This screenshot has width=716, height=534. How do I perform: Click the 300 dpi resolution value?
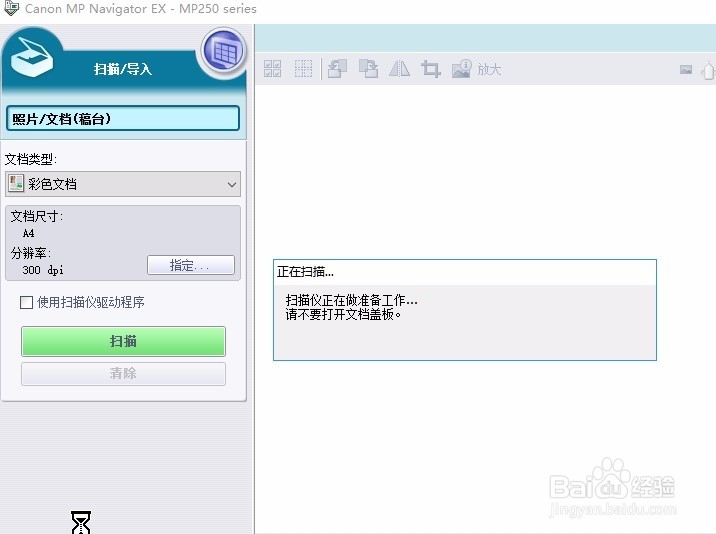(x=43, y=270)
